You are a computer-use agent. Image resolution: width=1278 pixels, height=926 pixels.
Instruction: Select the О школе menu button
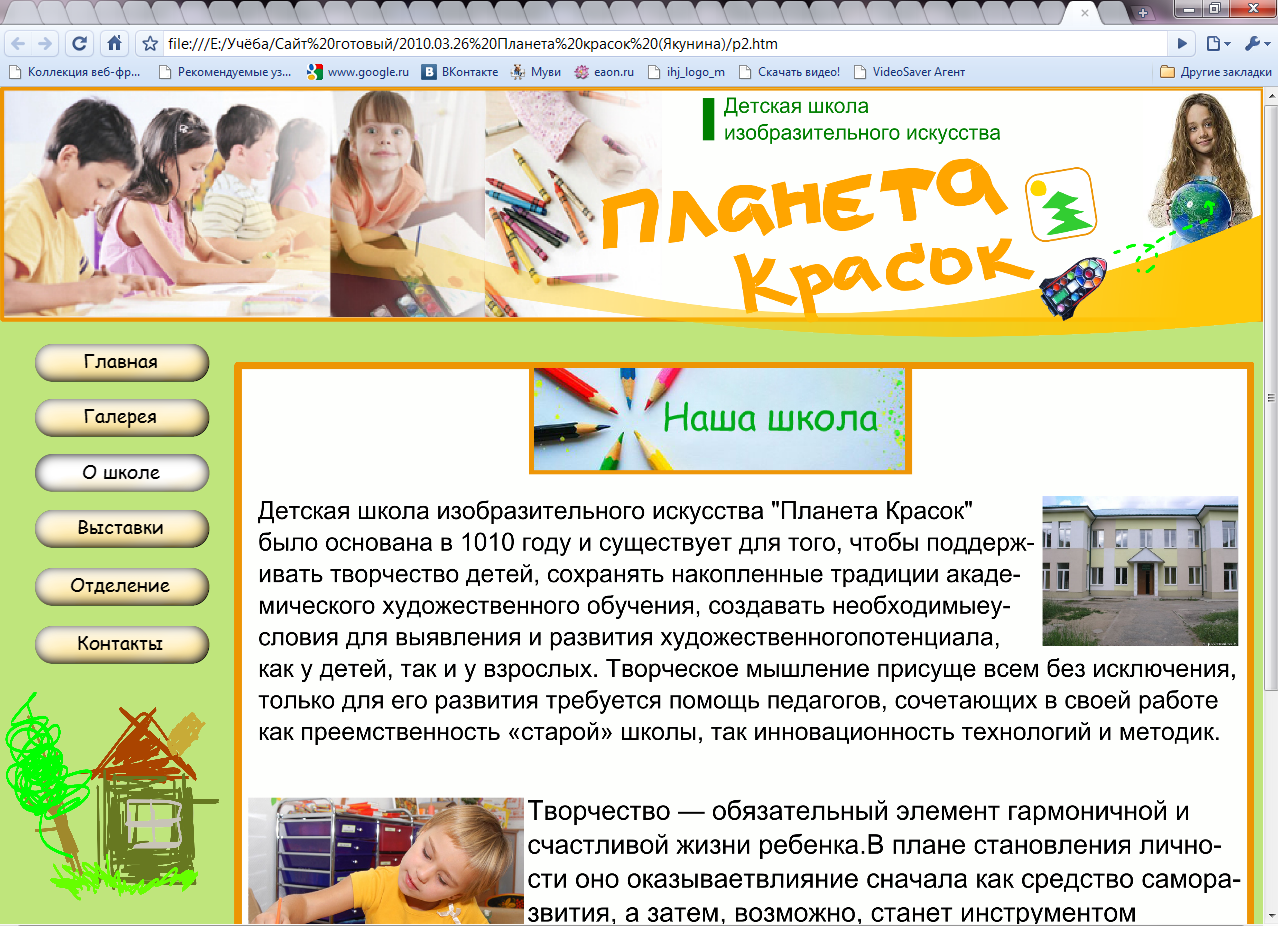(x=121, y=472)
